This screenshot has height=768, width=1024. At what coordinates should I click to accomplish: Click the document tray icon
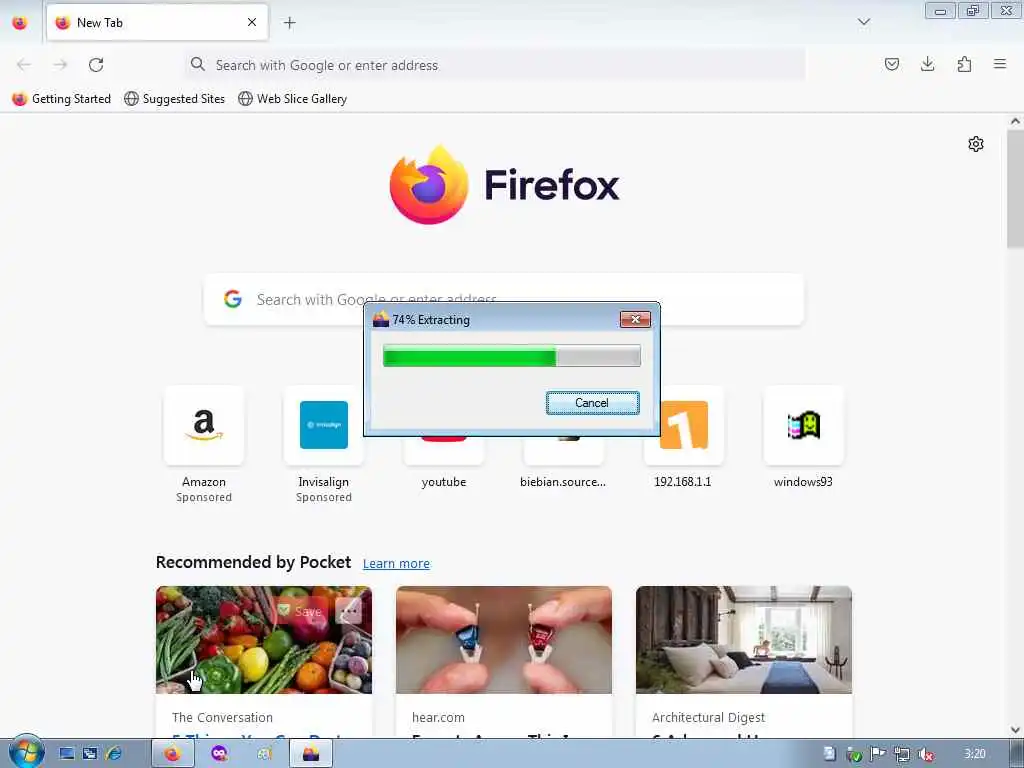[829, 754]
